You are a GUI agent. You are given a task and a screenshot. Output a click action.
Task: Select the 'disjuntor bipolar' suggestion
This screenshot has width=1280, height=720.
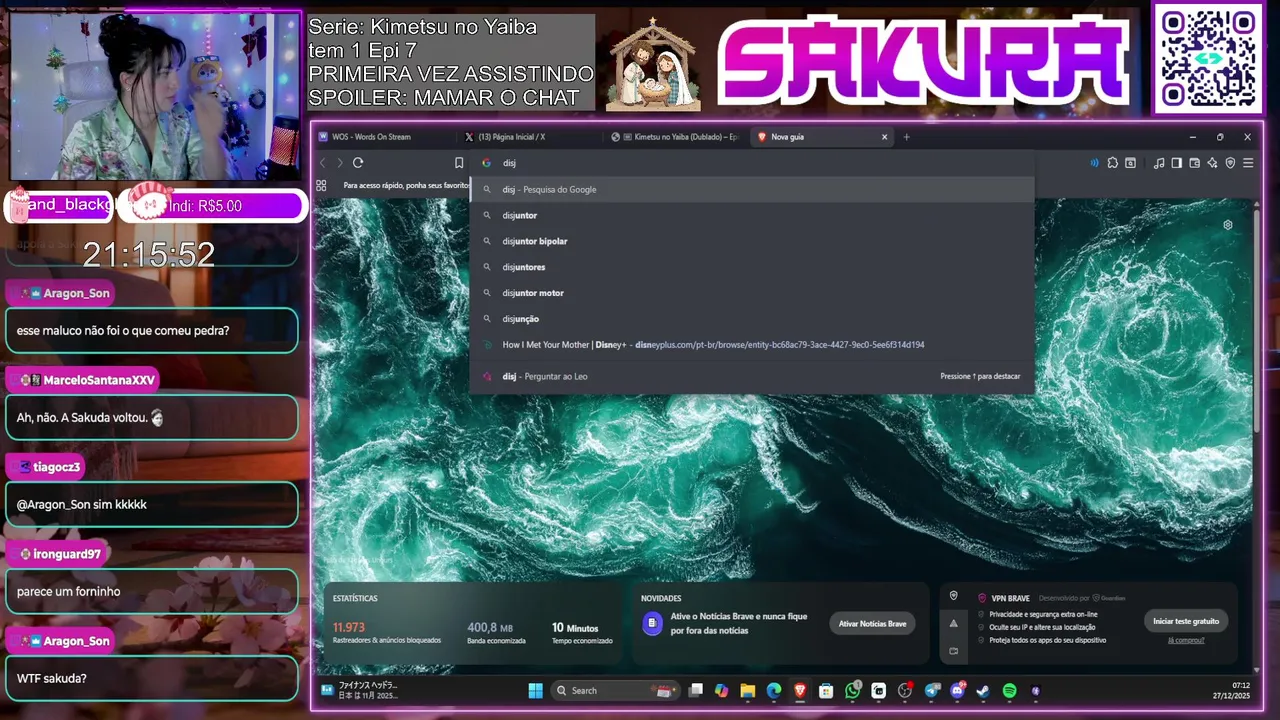[x=752, y=241]
